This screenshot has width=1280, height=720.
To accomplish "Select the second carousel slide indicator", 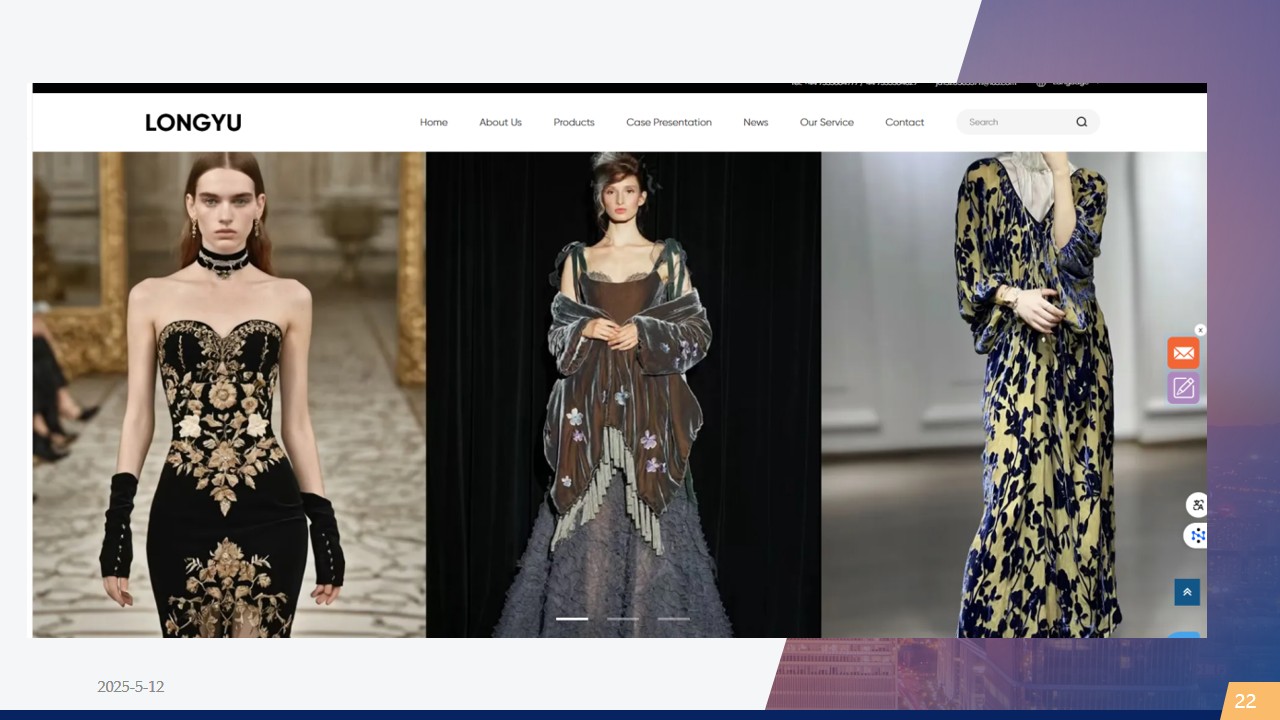I will (x=623, y=619).
